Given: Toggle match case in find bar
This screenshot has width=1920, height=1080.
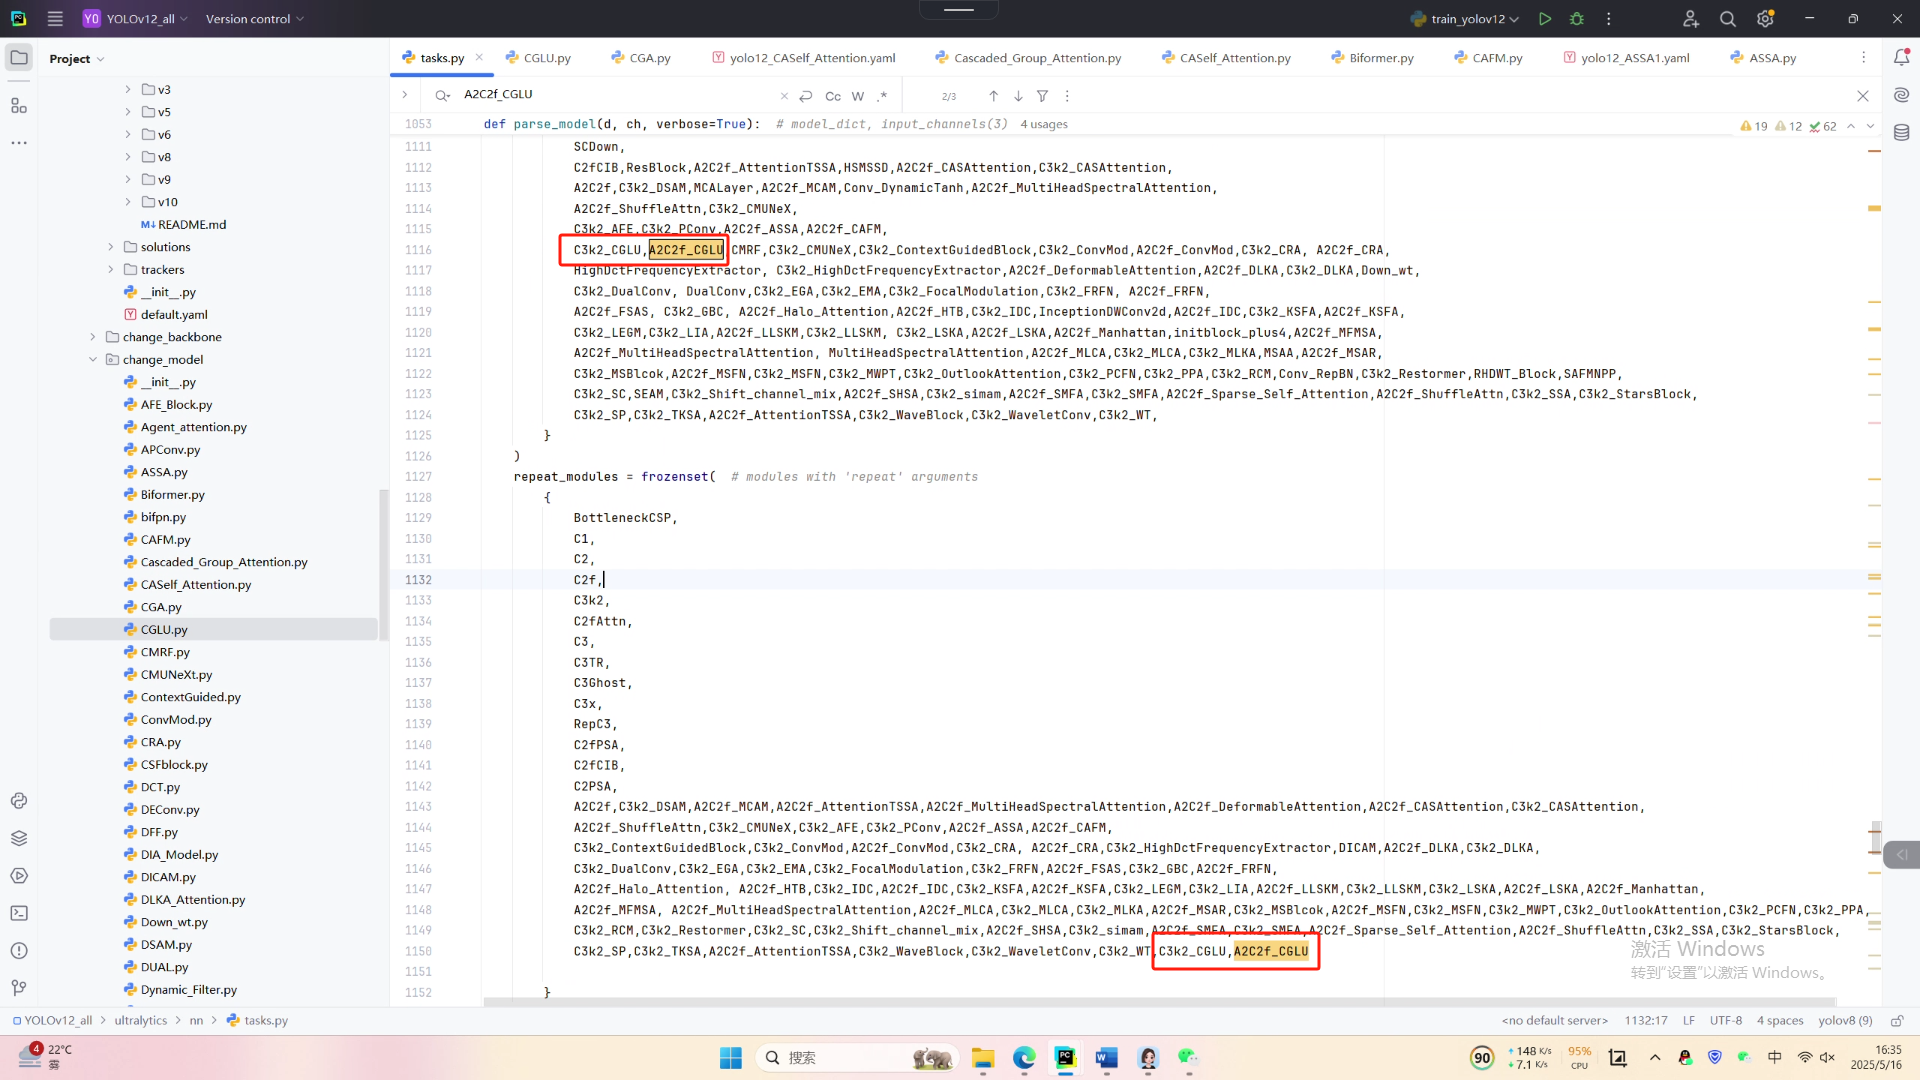Looking at the screenshot, I should [x=832, y=96].
